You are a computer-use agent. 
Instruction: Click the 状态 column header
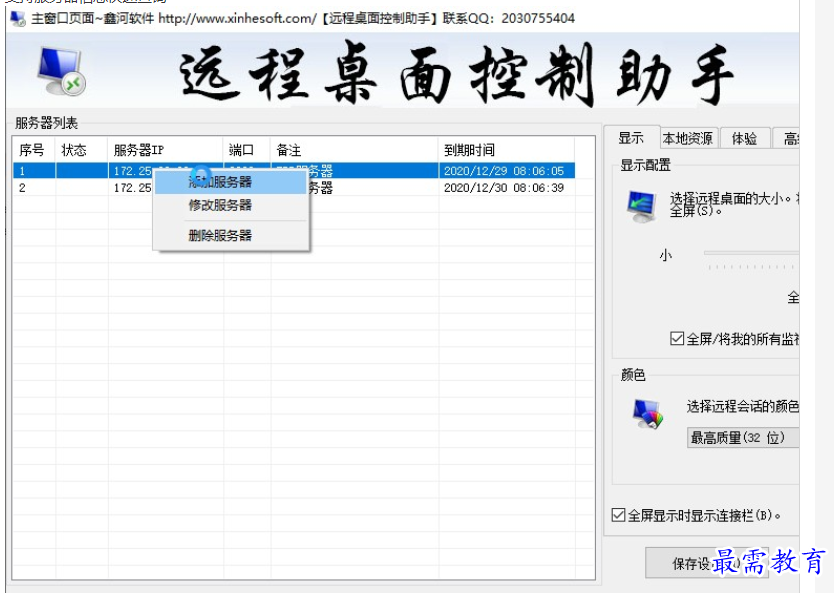pyautogui.click(x=81, y=151)
